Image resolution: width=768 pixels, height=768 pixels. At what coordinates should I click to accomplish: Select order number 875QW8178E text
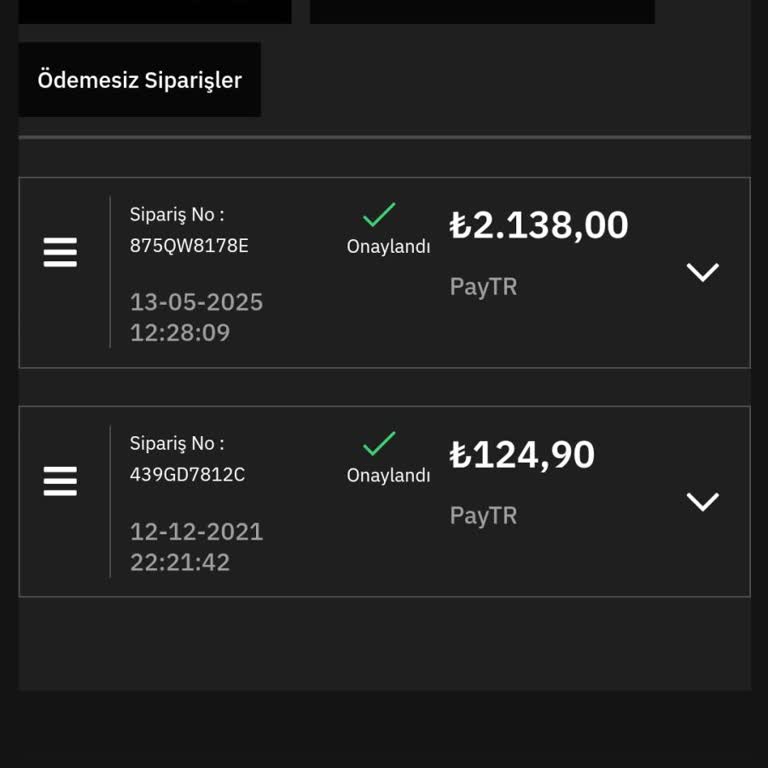click(189, 245)
